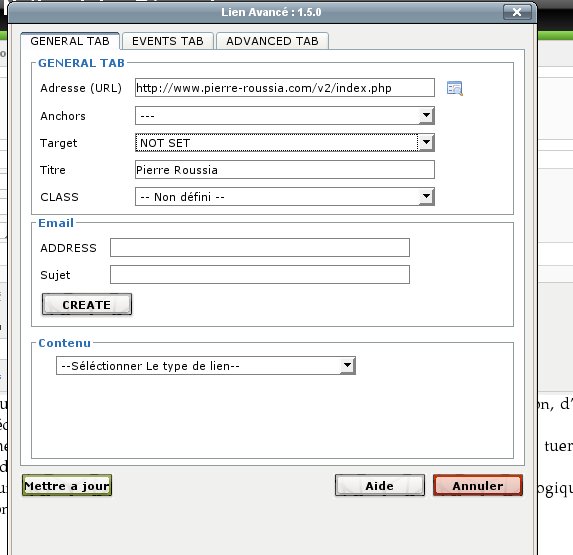Cancel with the Annuler button
This screenshot has width=573, height=555.
(478, 485)
